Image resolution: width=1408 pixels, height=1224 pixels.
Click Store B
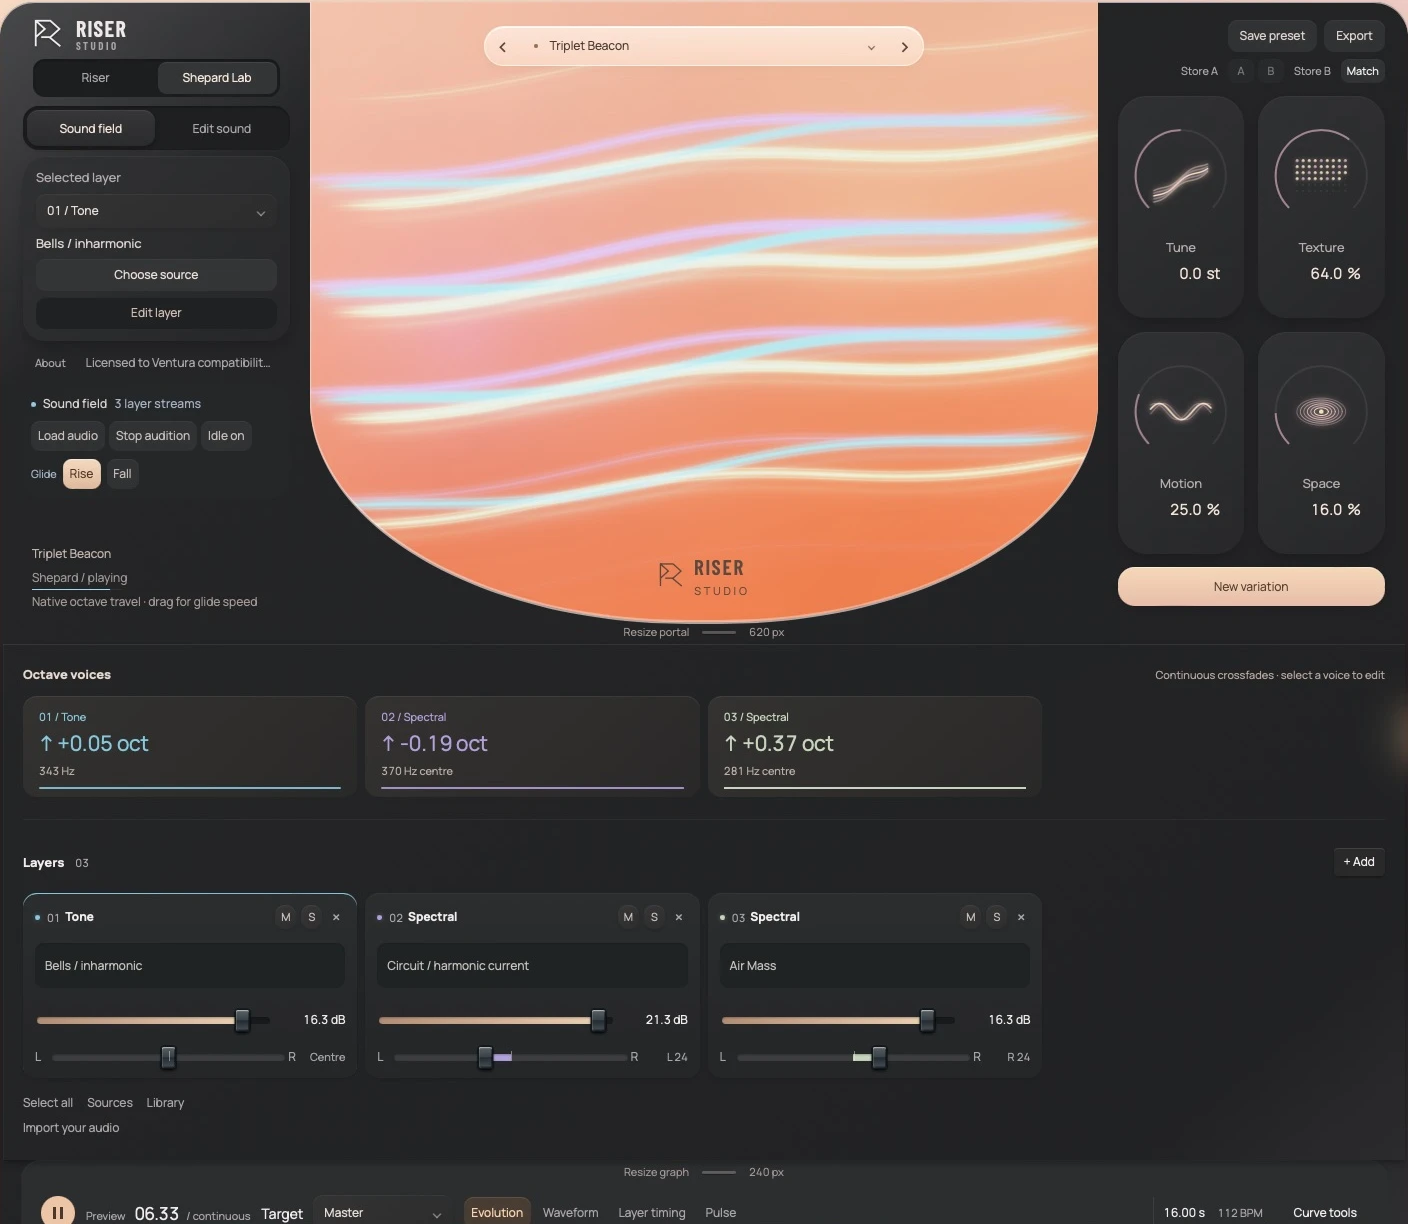pos(1312,71)
